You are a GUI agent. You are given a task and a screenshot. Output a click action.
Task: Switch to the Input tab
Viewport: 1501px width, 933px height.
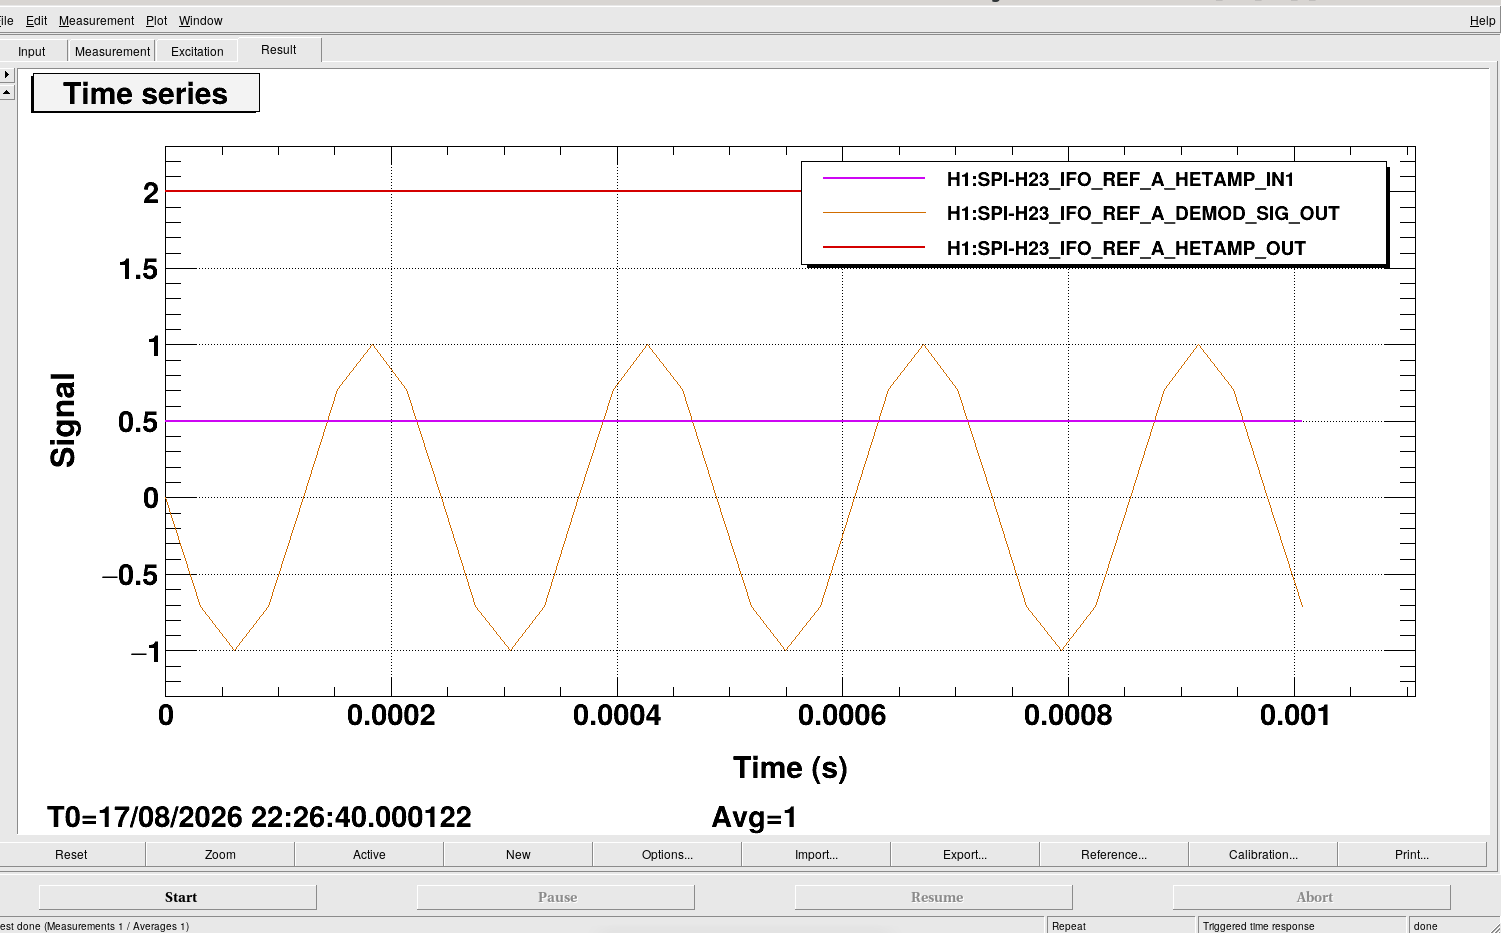pos(32,51)
